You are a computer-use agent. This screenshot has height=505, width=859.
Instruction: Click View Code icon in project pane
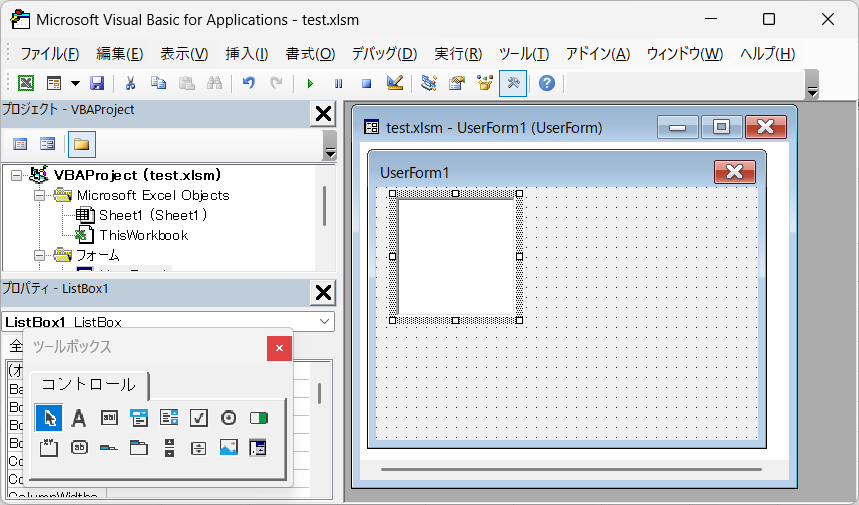[20, 144]
